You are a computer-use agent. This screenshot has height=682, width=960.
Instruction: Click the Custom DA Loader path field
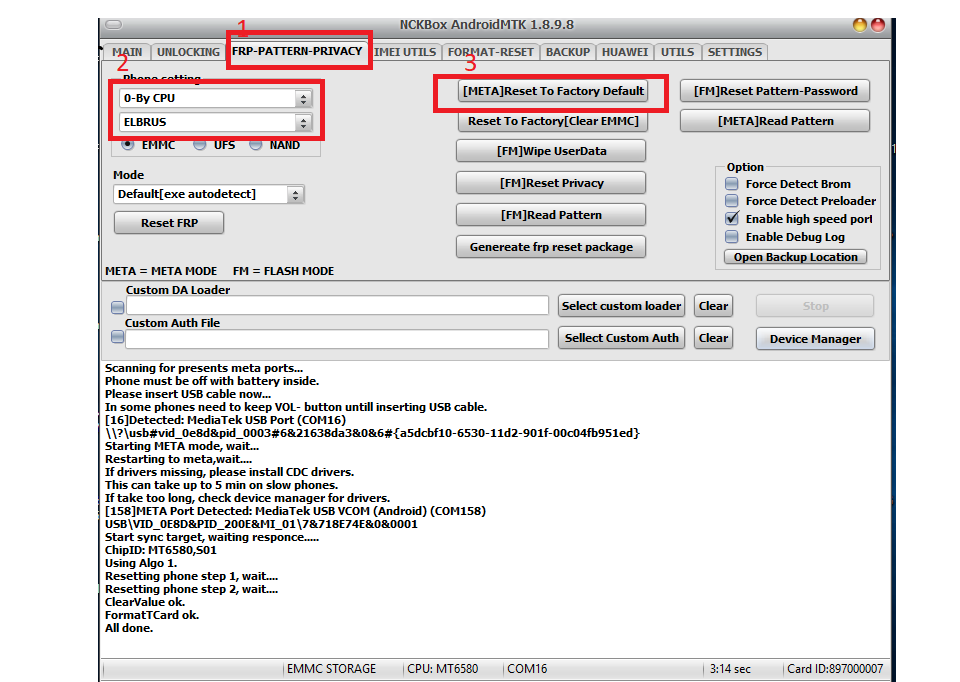coord(337,305)
